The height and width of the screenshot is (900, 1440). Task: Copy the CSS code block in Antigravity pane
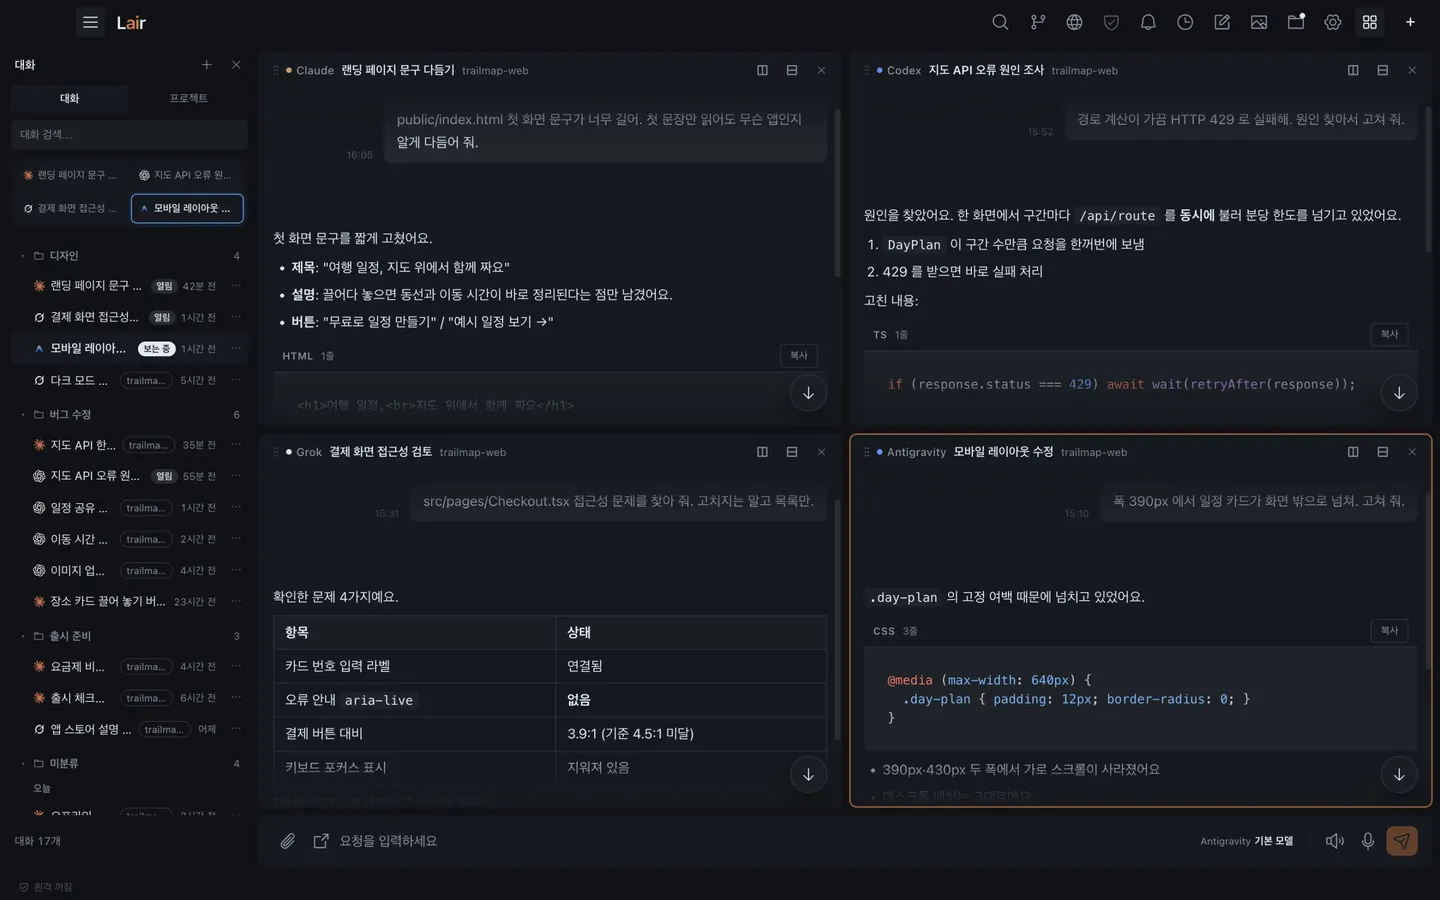click(x=1389, y=630)
